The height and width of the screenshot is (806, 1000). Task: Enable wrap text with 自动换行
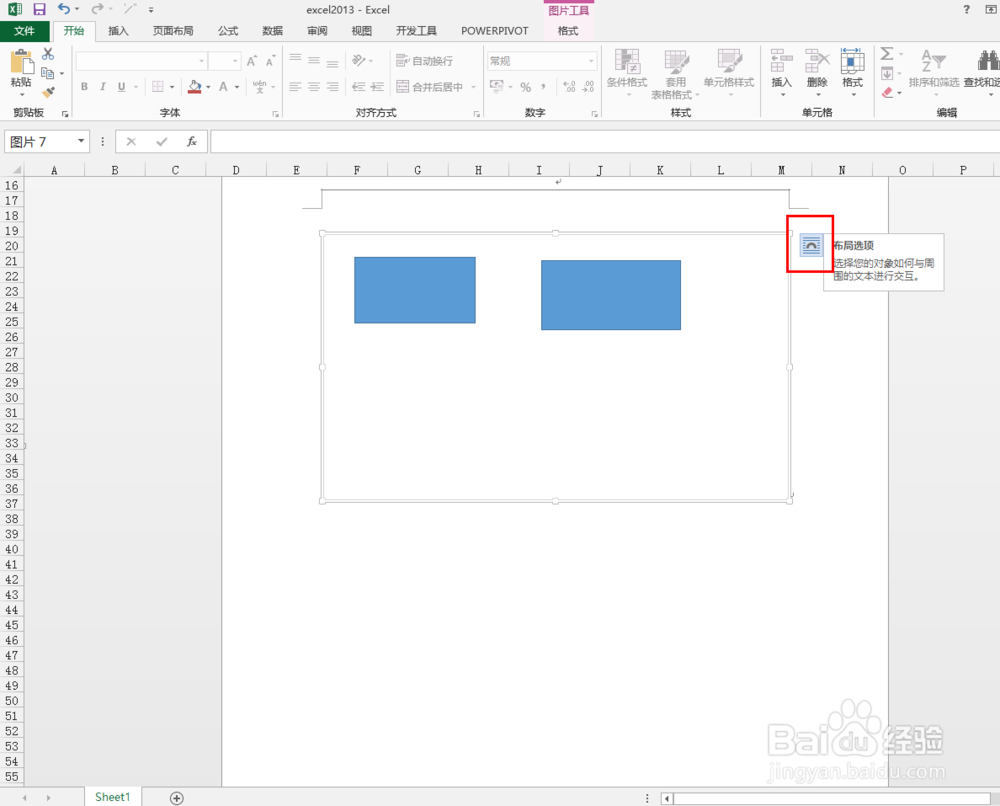coord(425,58)
